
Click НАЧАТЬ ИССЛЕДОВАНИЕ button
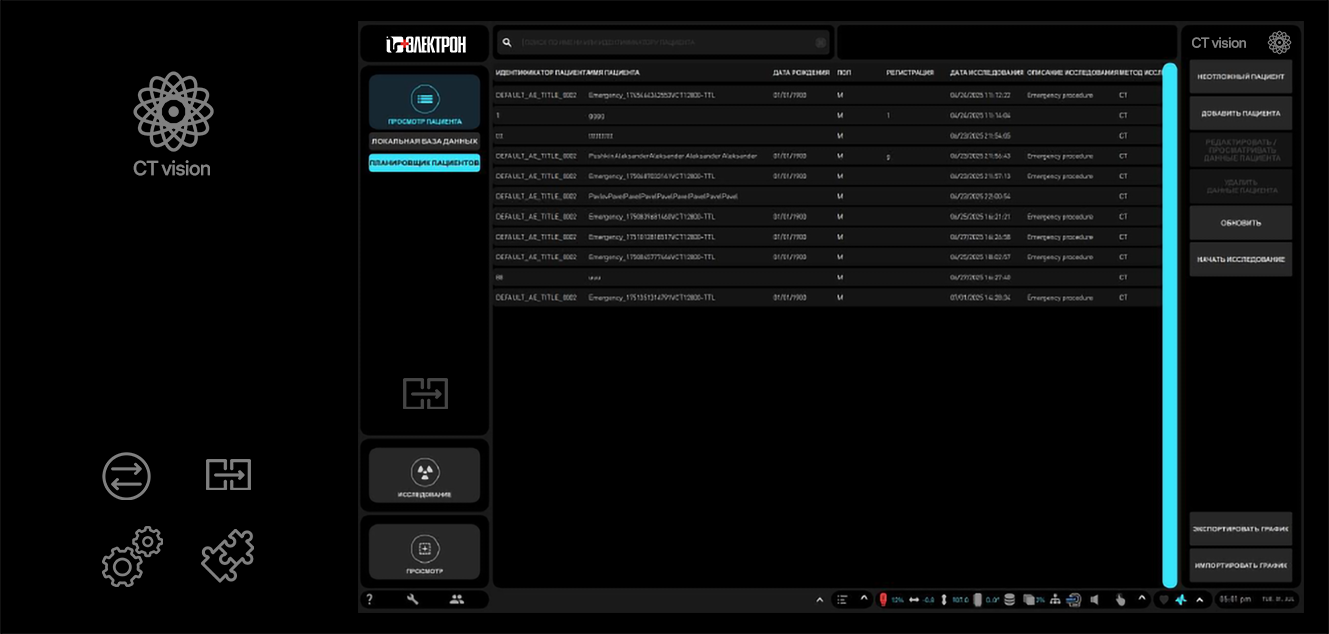coord(1240,259)
